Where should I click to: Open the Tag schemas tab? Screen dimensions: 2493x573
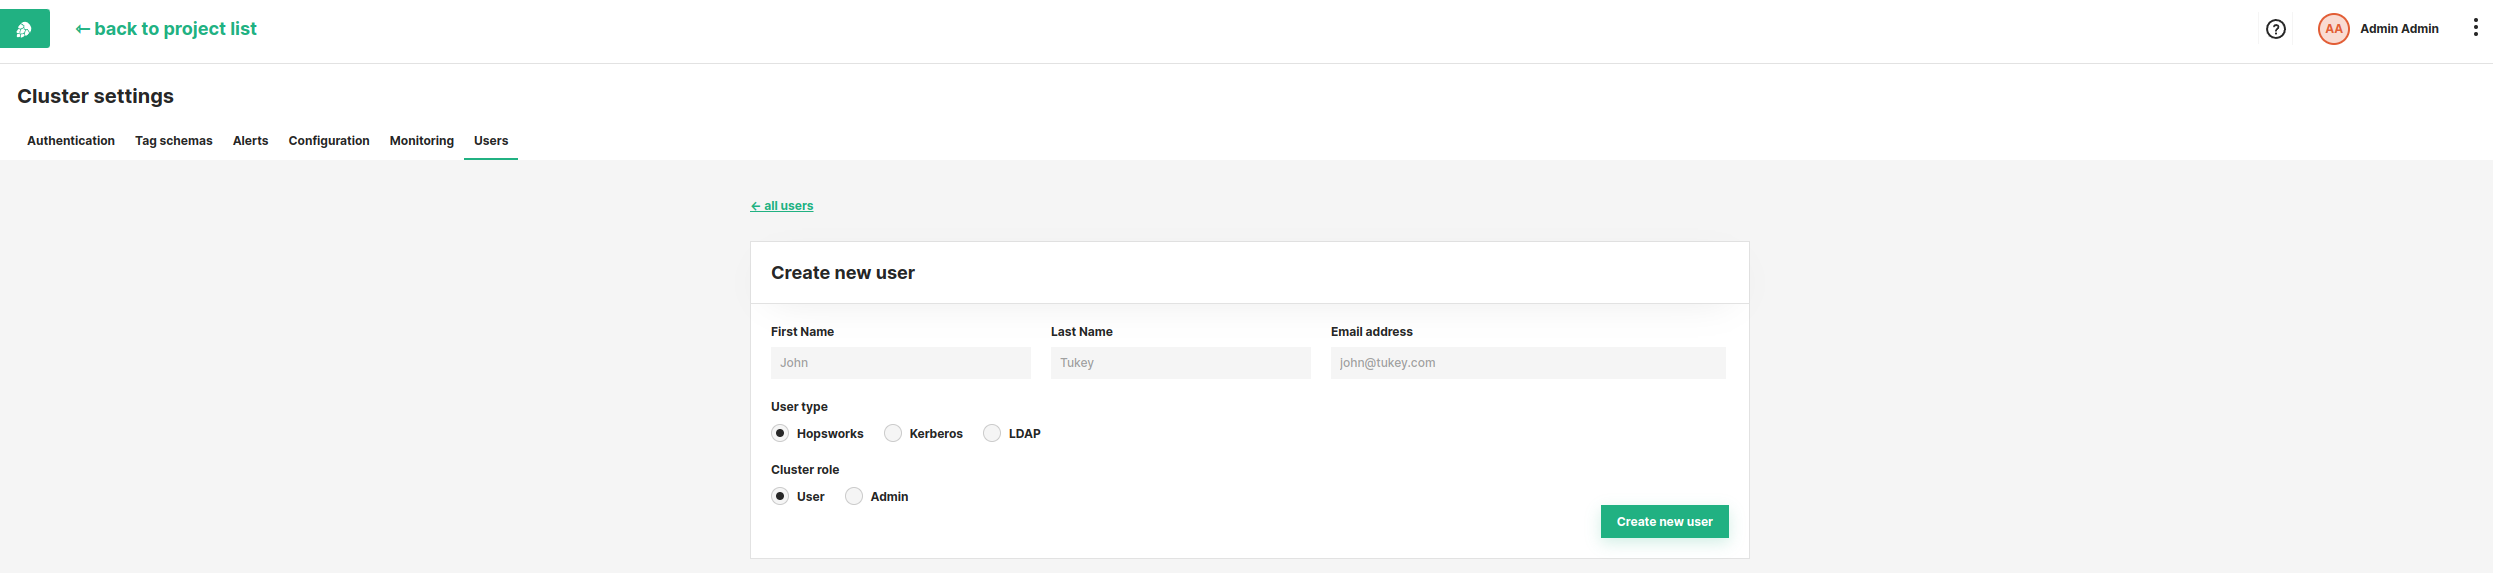click(174, 141)
